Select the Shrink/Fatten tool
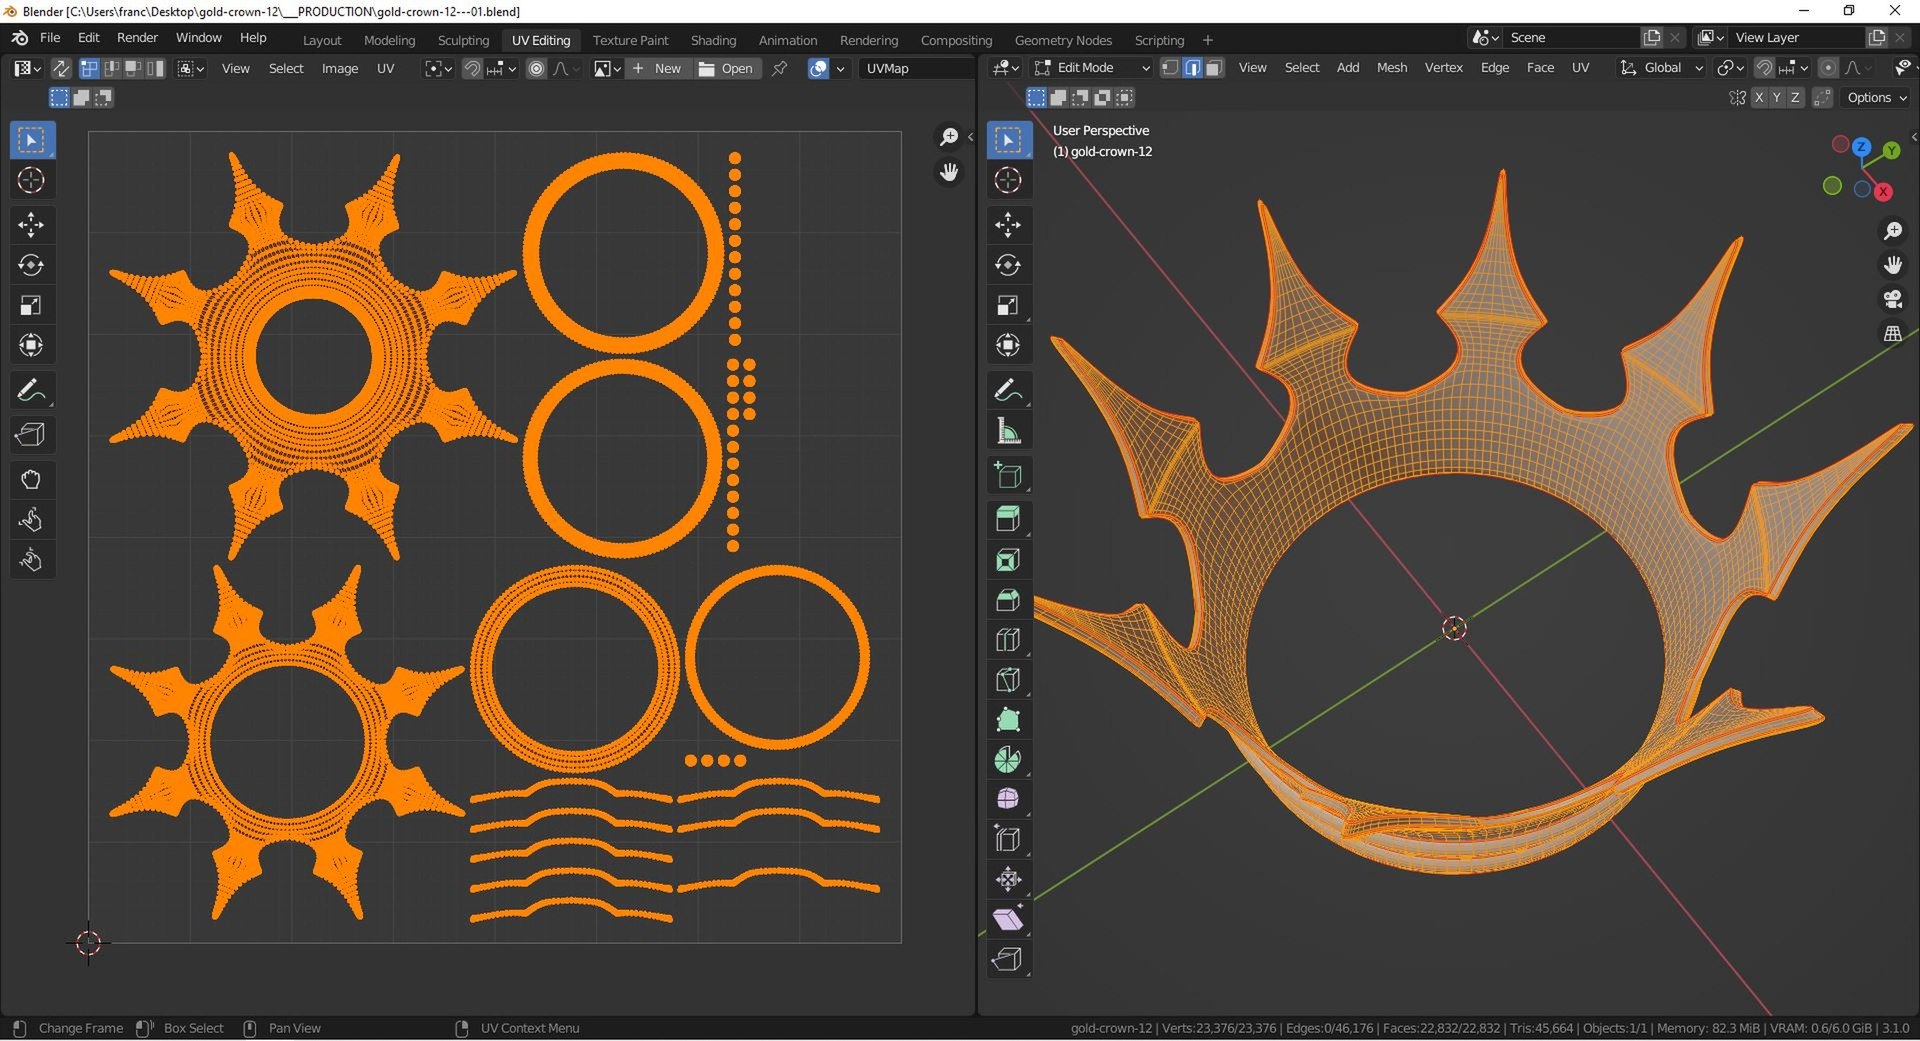 pyautogui.click(x=1008, y=880)
